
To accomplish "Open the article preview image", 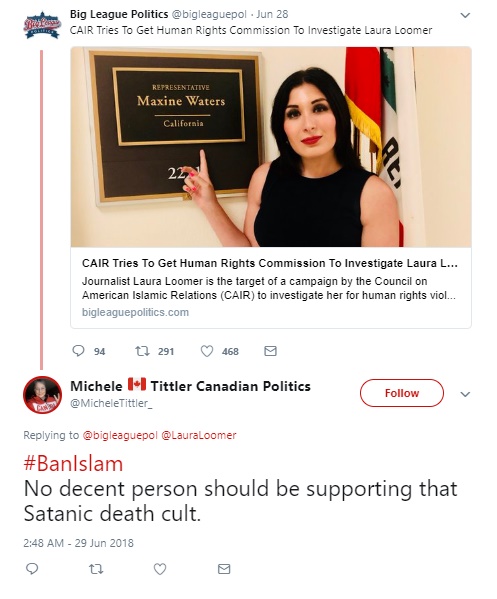I will click(x=271, y=147).
